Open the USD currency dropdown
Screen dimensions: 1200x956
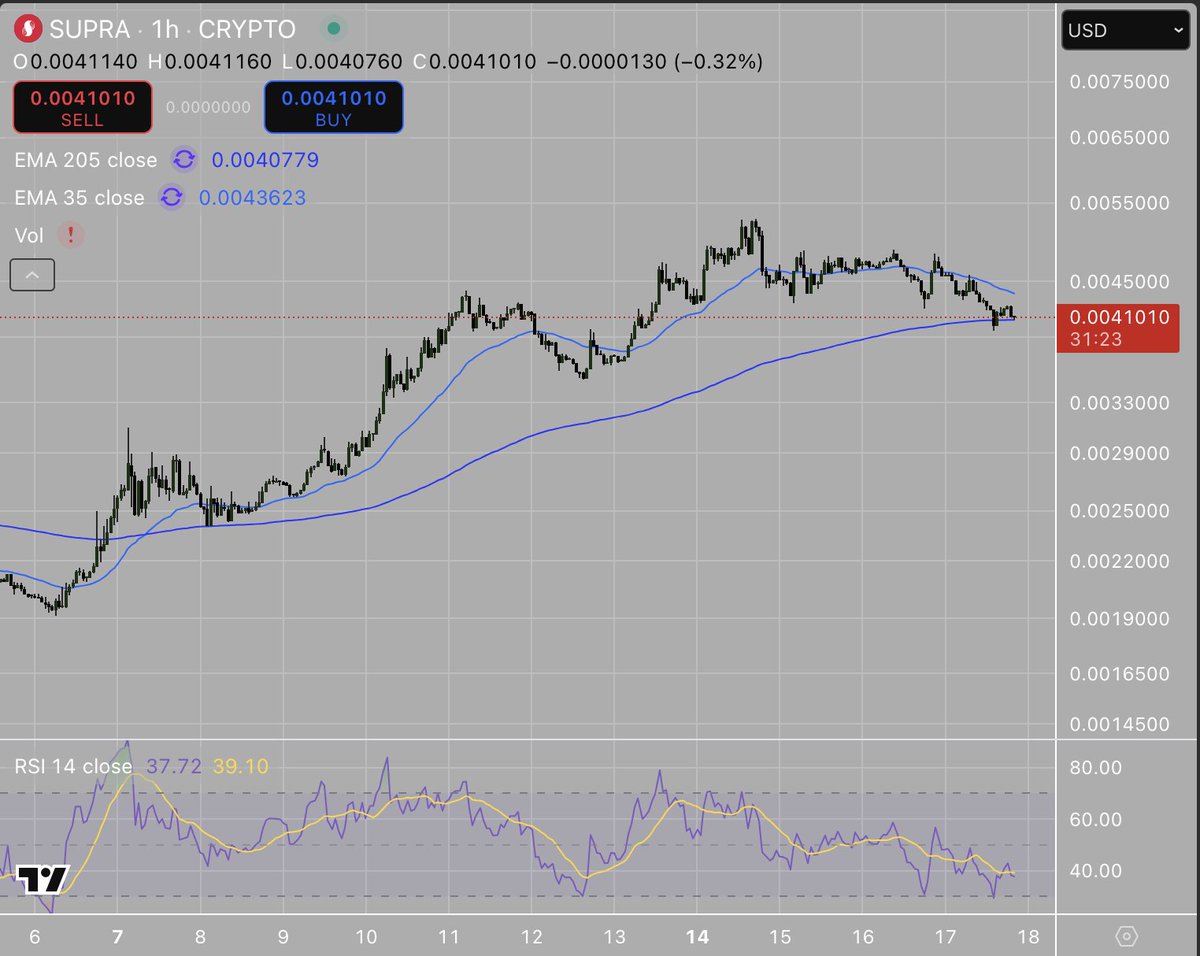(1125, 30)
